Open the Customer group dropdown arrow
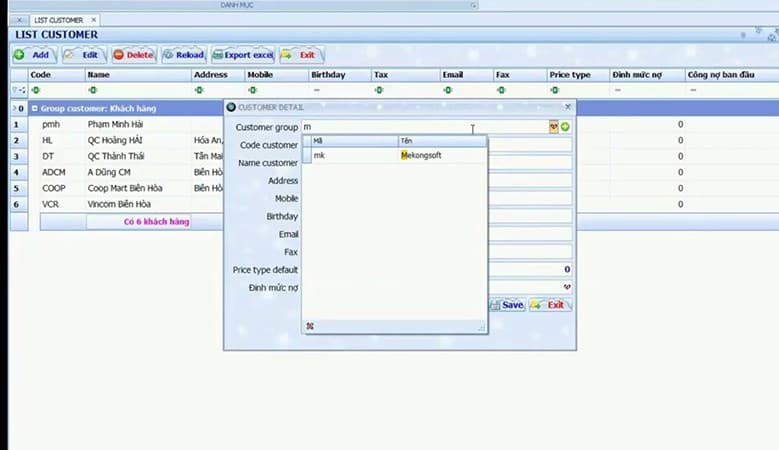Image resolution: width=779 pixels, height=450 pixels. pos(553,127)
